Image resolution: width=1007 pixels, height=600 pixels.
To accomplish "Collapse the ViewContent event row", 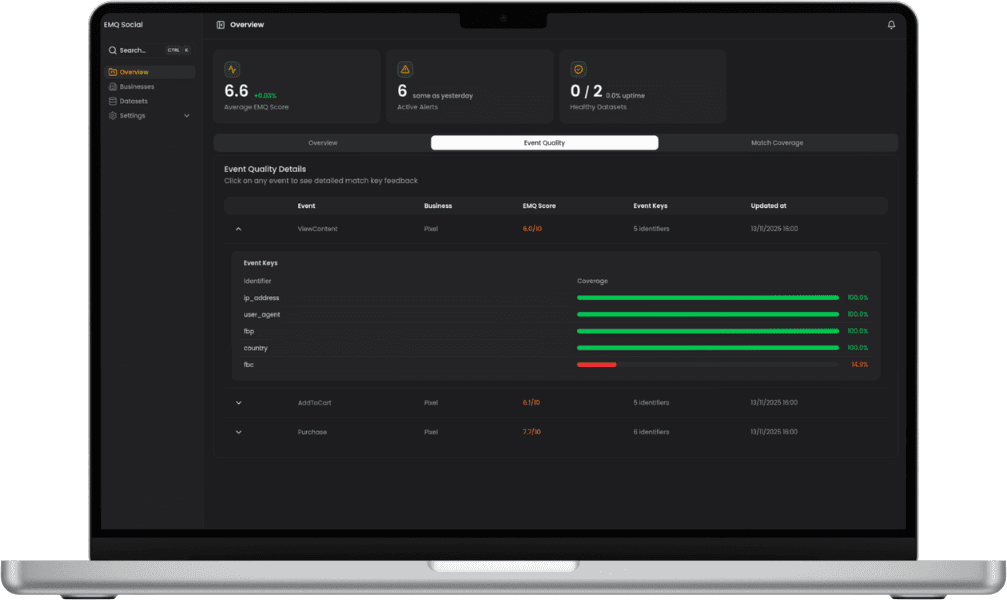I will [238, 229].
